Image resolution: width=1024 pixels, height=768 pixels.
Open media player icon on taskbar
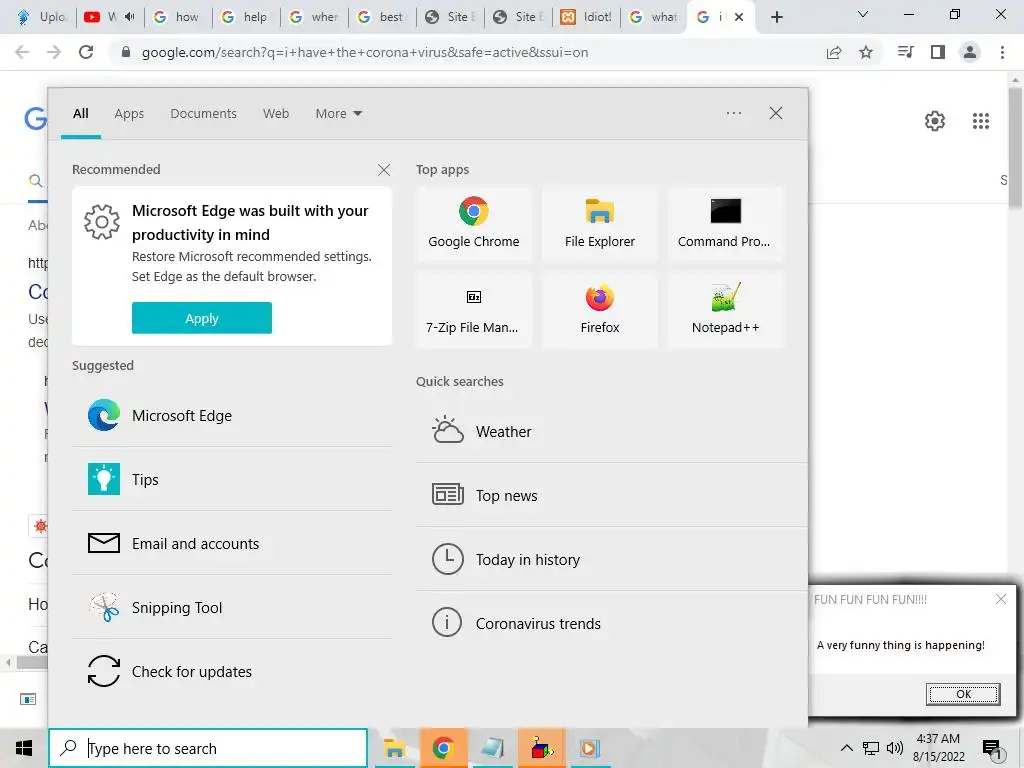tap(590, 748)
